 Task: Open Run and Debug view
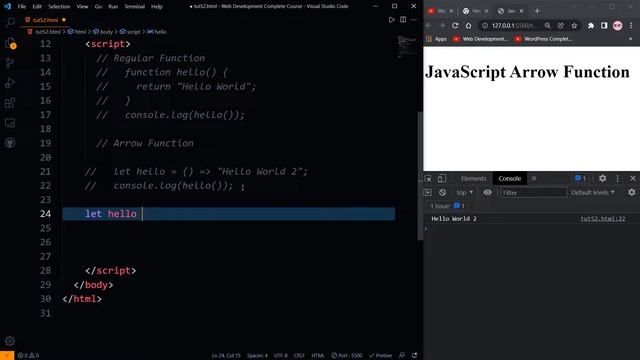tap(10, 83)
